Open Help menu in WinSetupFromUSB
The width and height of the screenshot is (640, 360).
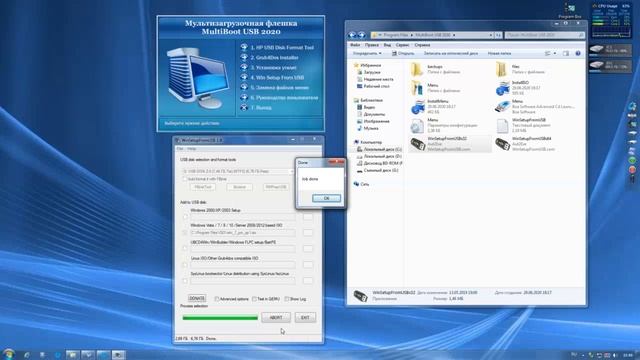(191, 149)
